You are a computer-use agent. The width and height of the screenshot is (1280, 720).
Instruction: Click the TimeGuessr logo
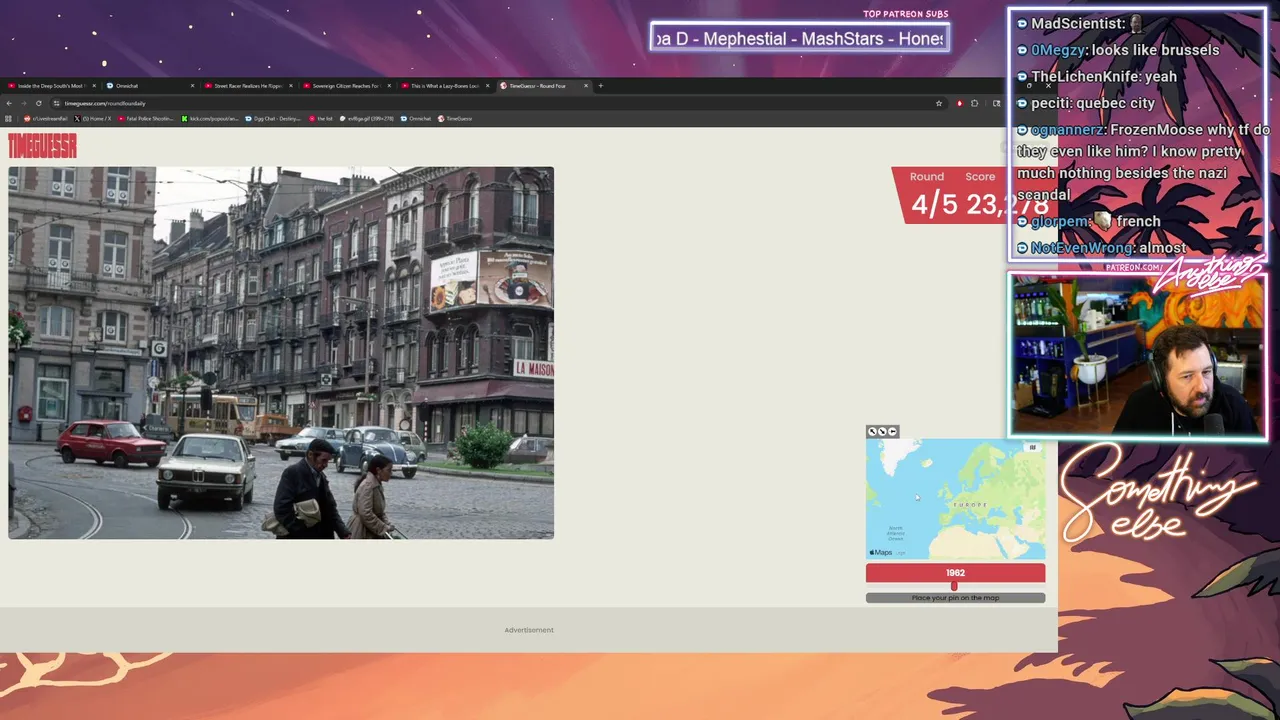click(42, 146)
